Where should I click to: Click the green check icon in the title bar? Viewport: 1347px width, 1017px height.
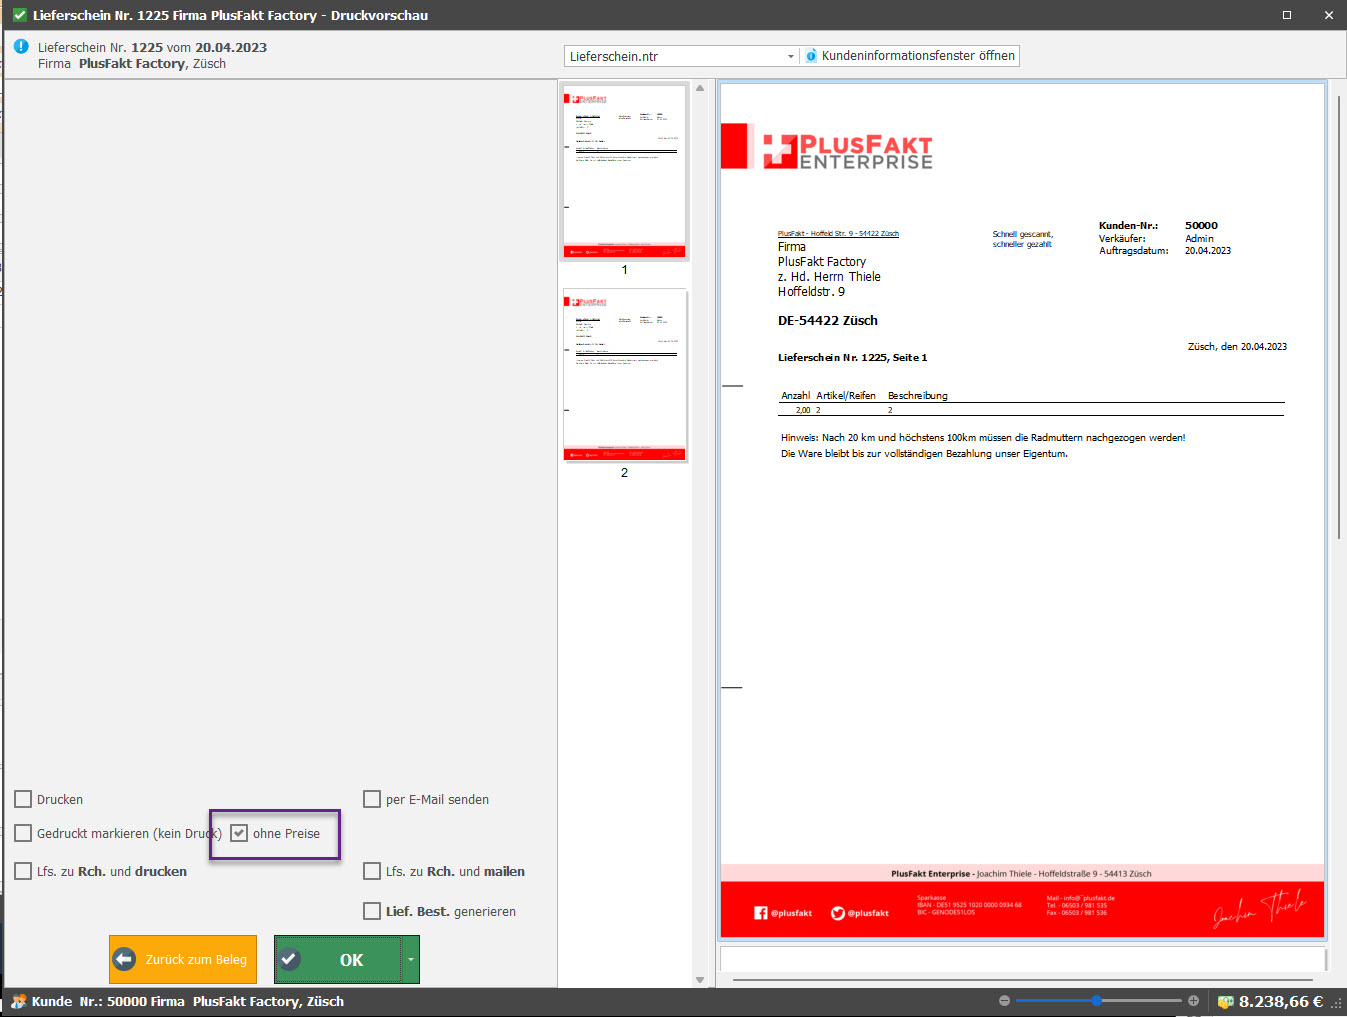(19, 15)
